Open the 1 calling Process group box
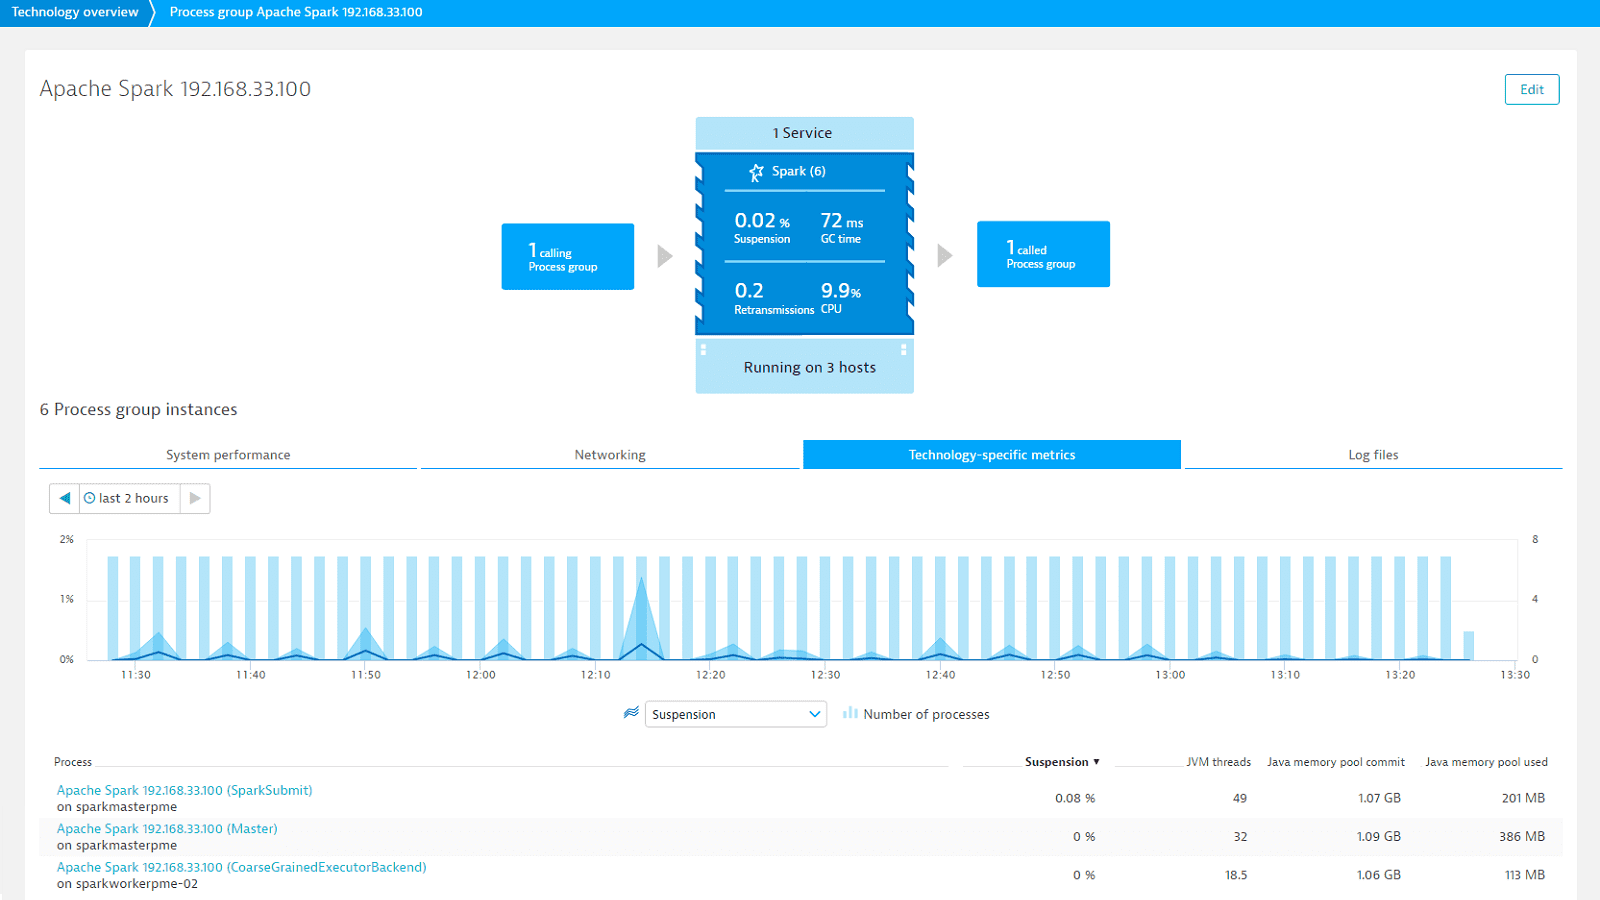Screen dimensions: 1600x900 point(567,257)
